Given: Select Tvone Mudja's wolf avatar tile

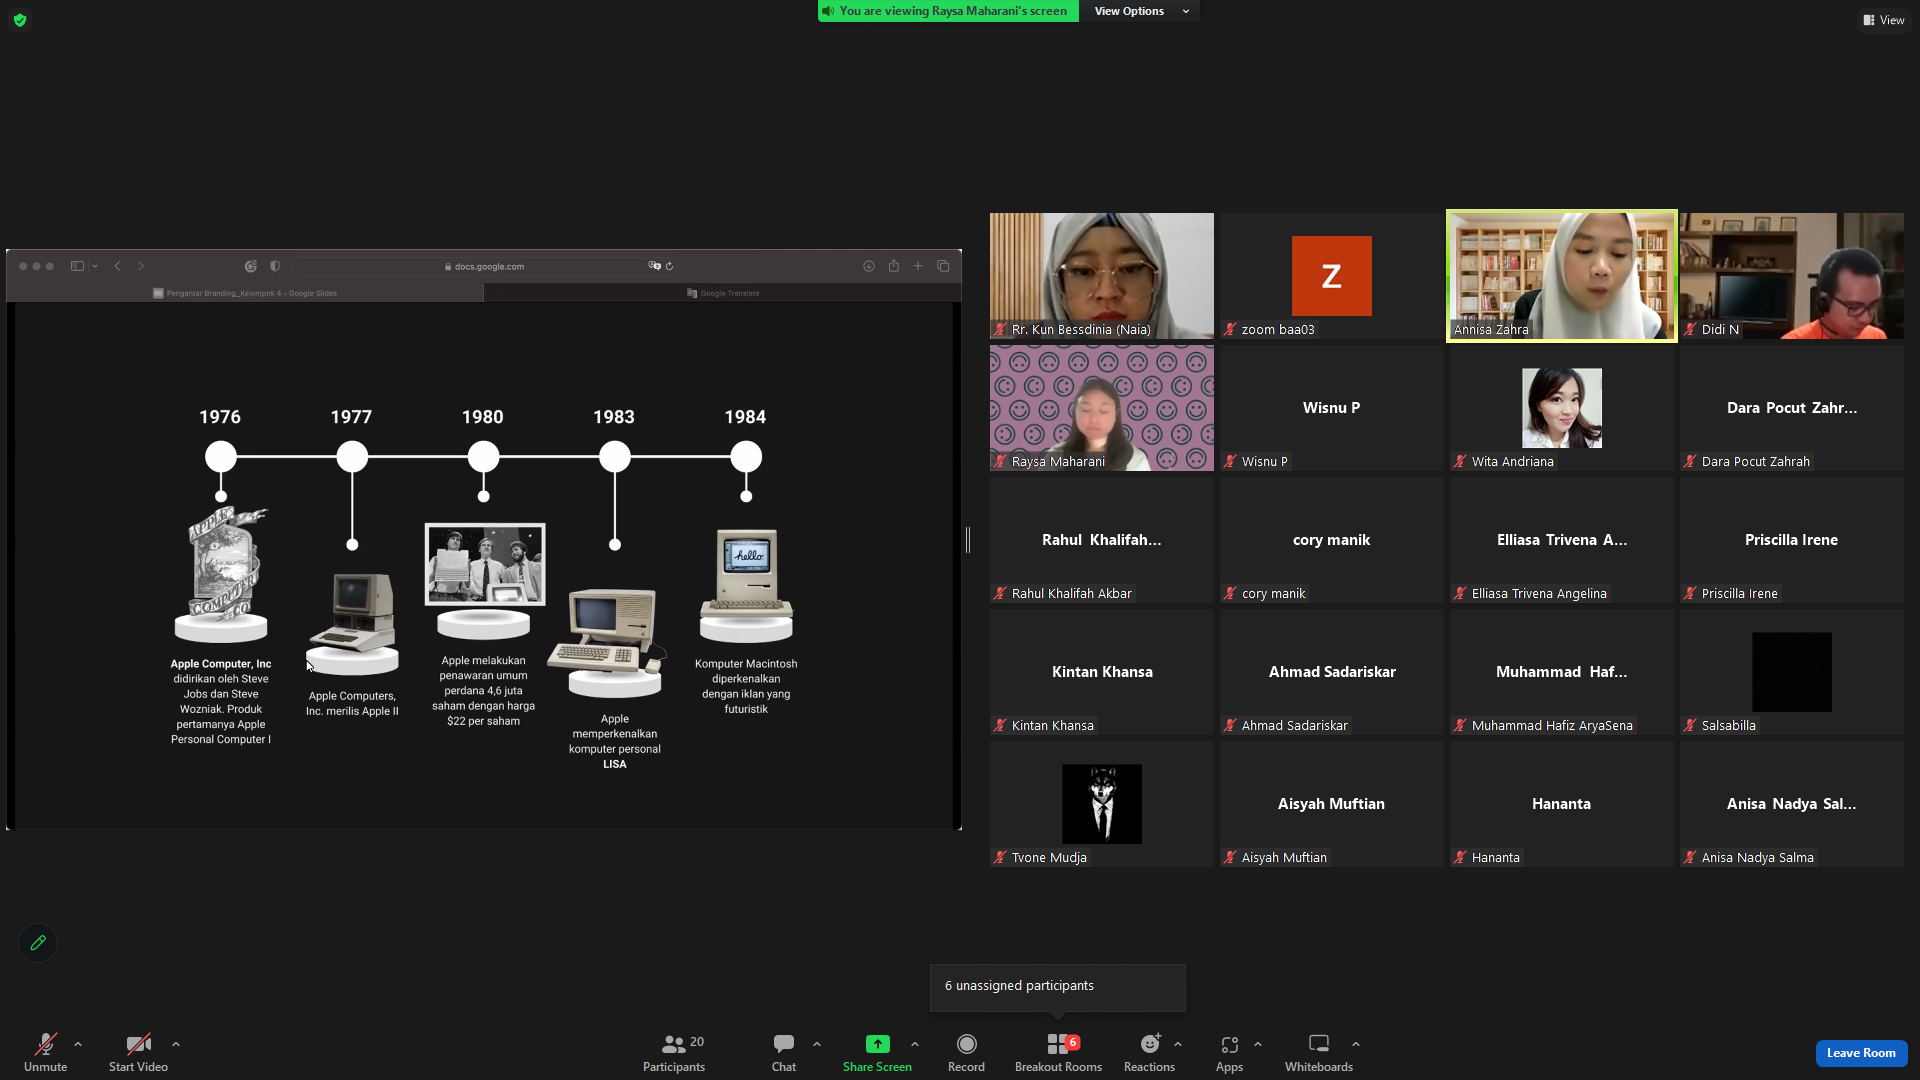Looking at the screenshot, I should click(1102, 804).
